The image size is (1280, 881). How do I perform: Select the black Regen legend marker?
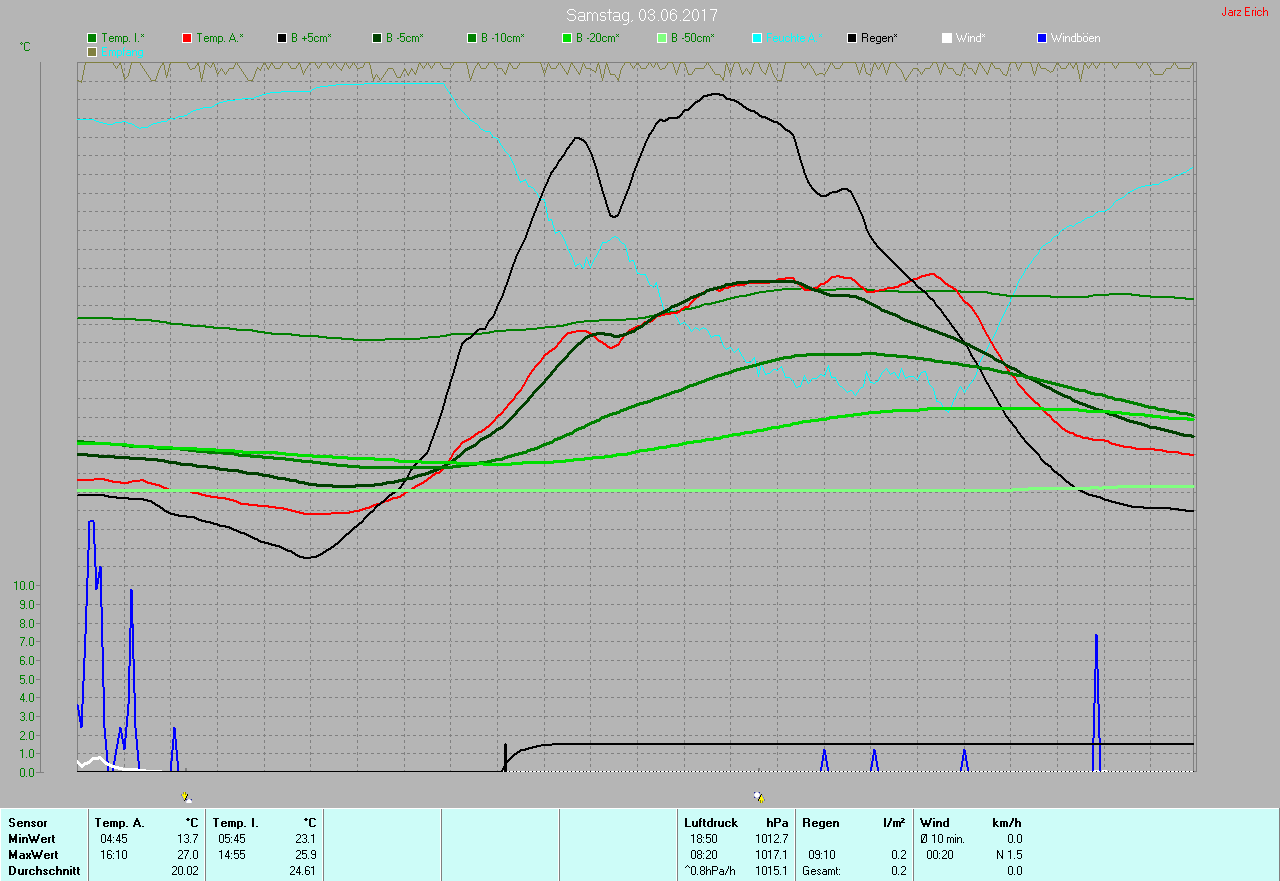(x=852, y=38)
